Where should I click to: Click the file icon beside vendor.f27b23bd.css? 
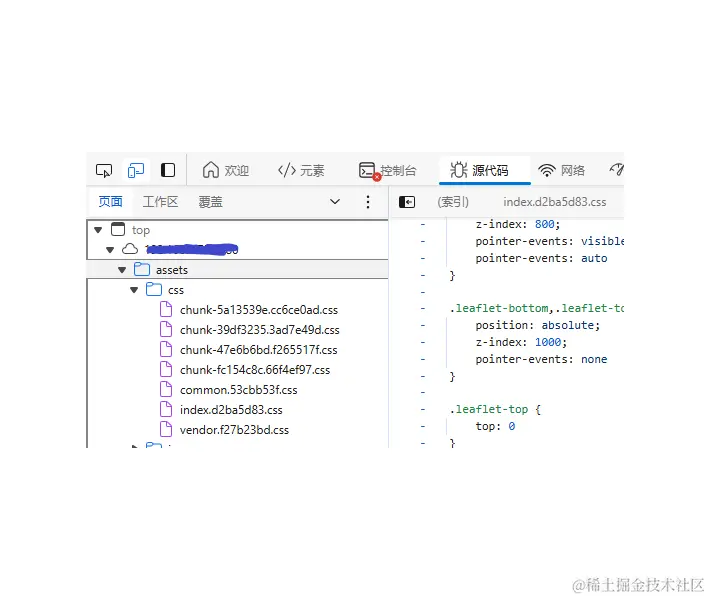(x=166, y=429)
